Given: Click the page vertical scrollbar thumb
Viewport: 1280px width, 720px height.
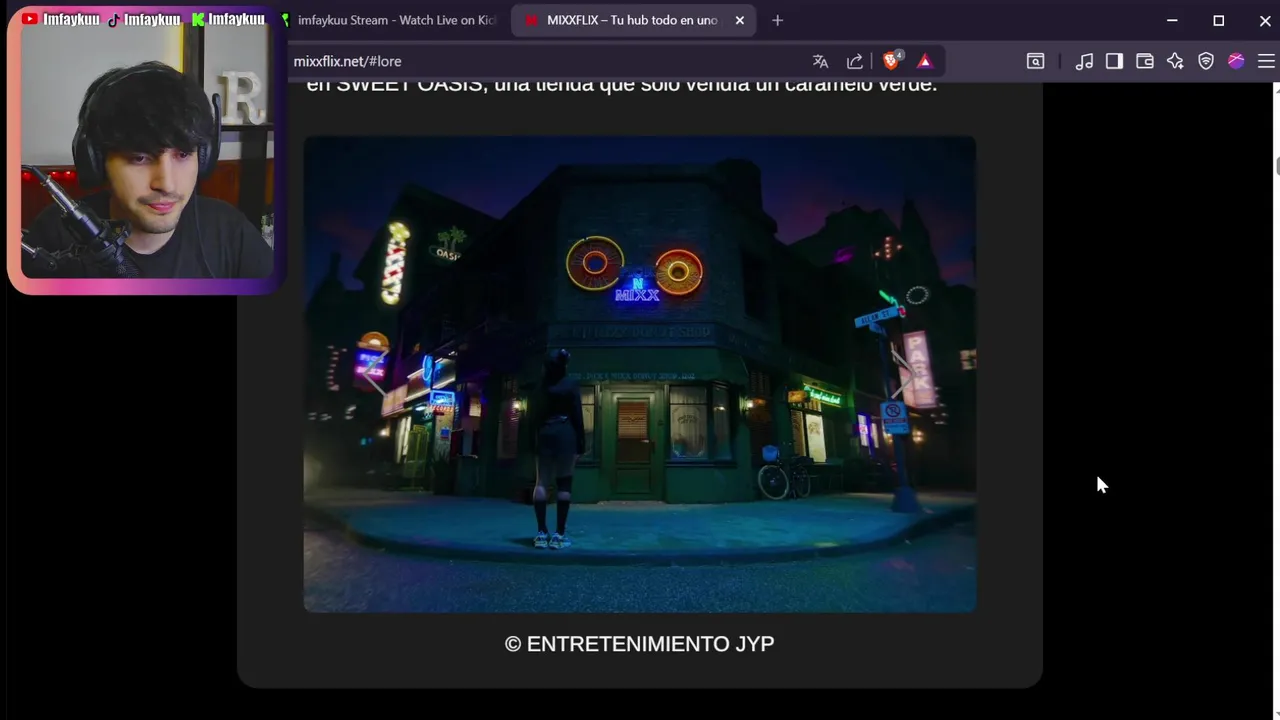Looking at the screenshot, I should 1277,165.
